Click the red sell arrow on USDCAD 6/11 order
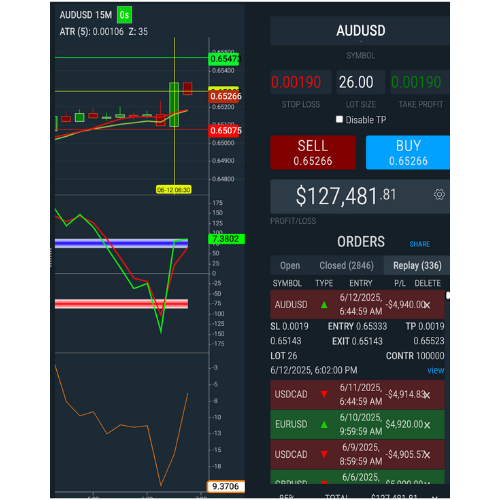The image size is (500, 500). (x=324, y=394)
